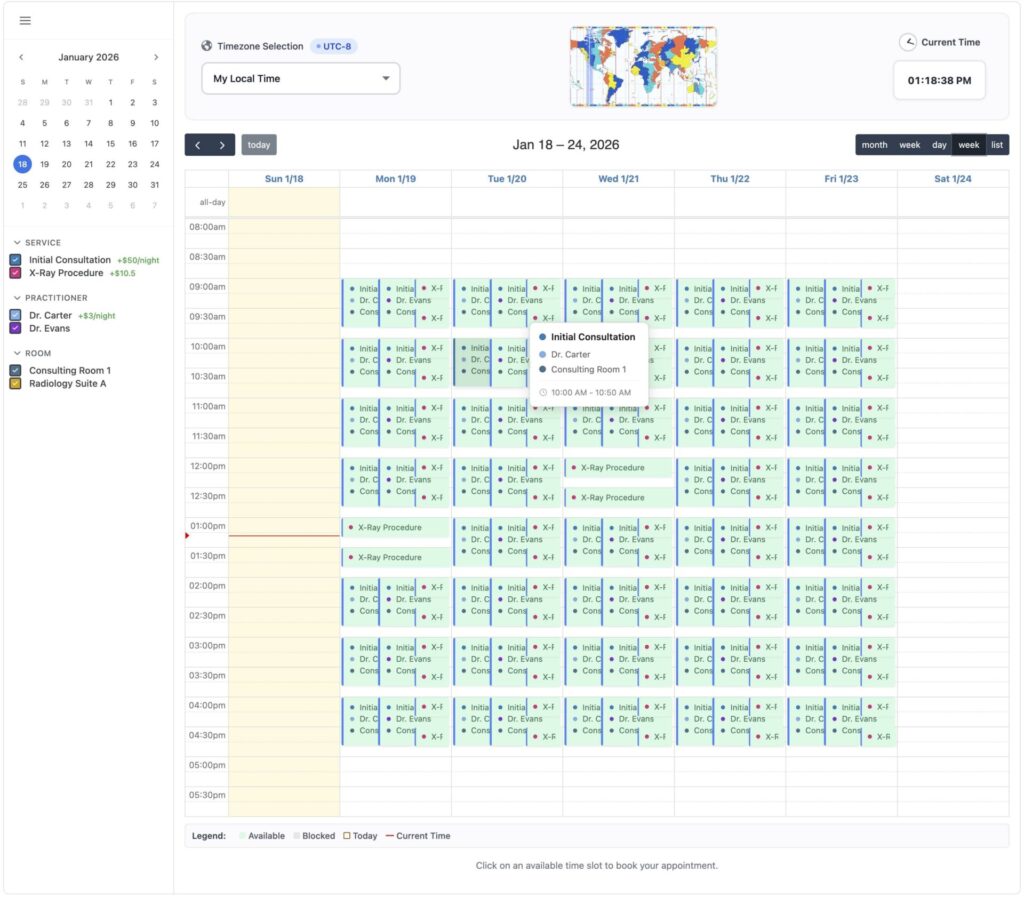The width and height of the screenshot is (1024, 897).
Task: Navigate to next week with right arrow
Action: [x=222, y=145]
